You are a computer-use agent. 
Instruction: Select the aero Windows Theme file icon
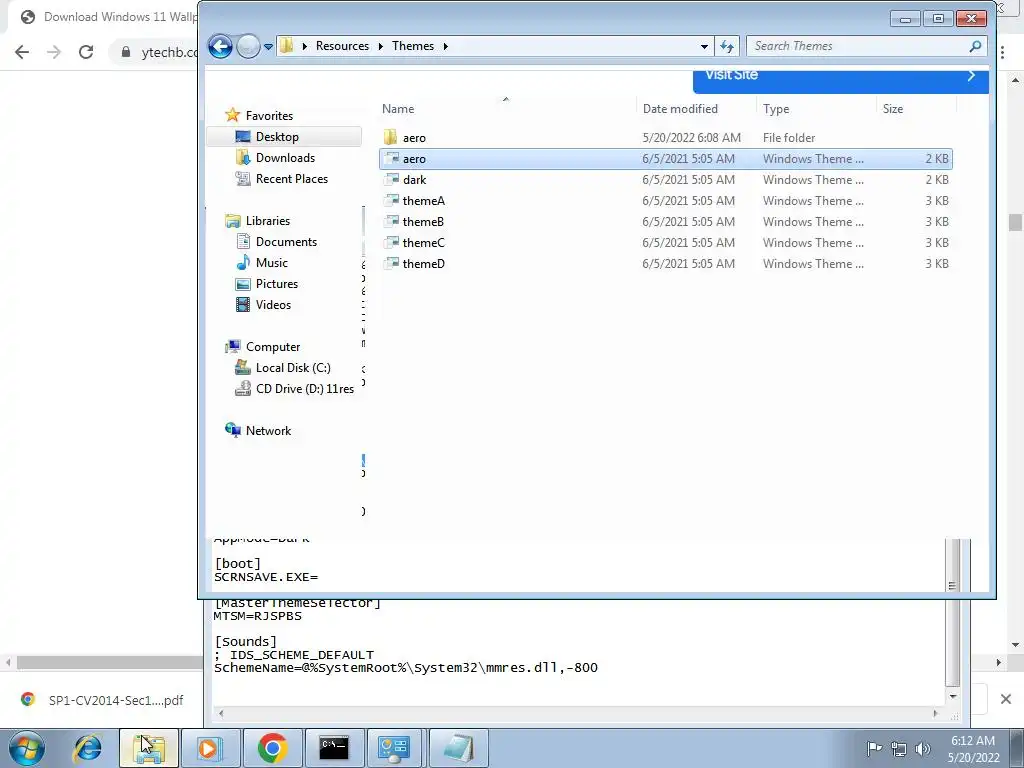(x=391, y=159)
